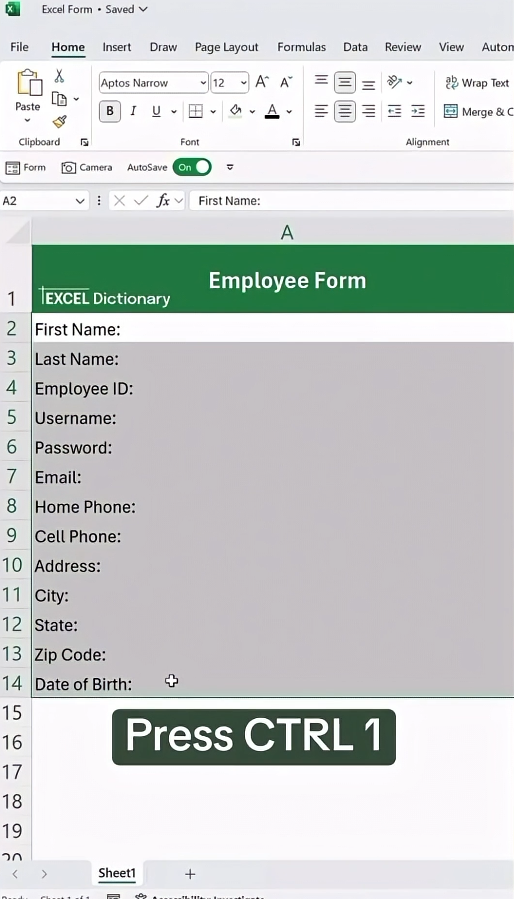
Task: Switch to the Draw tab
Action: tap(163, 47)
